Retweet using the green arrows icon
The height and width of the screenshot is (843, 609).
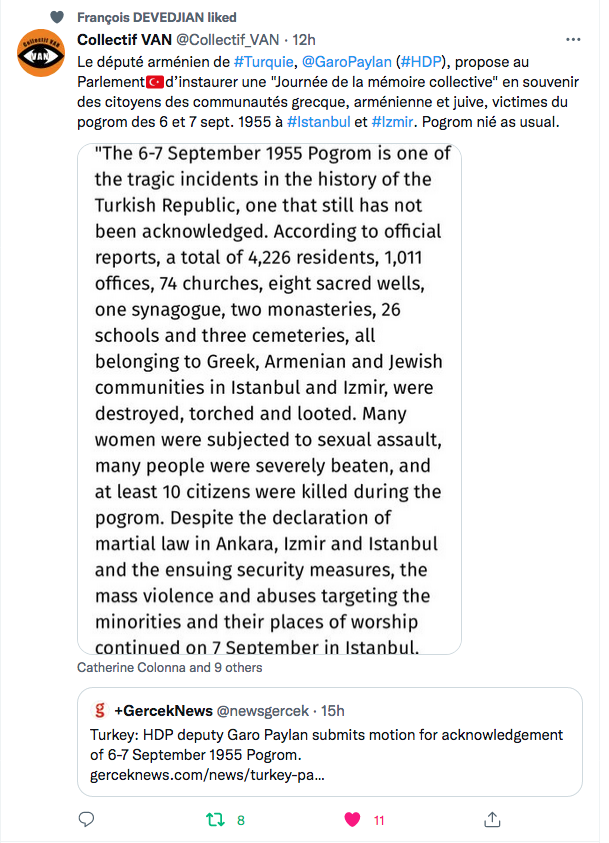pos(215,820)
